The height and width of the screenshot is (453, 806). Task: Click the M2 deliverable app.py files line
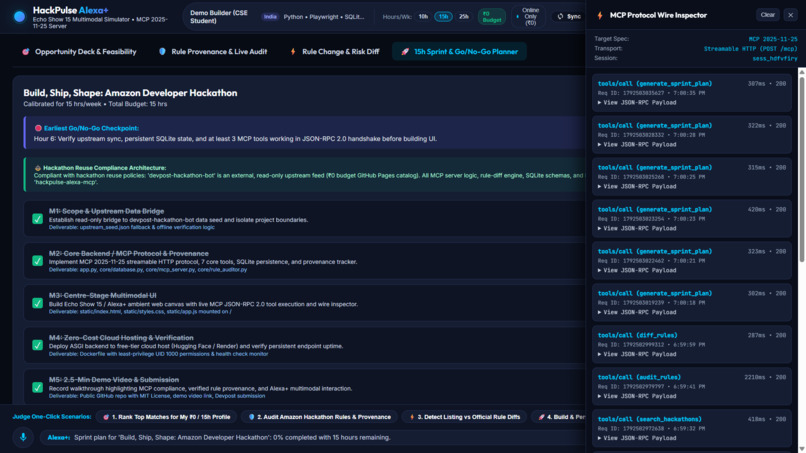point(148,269)
